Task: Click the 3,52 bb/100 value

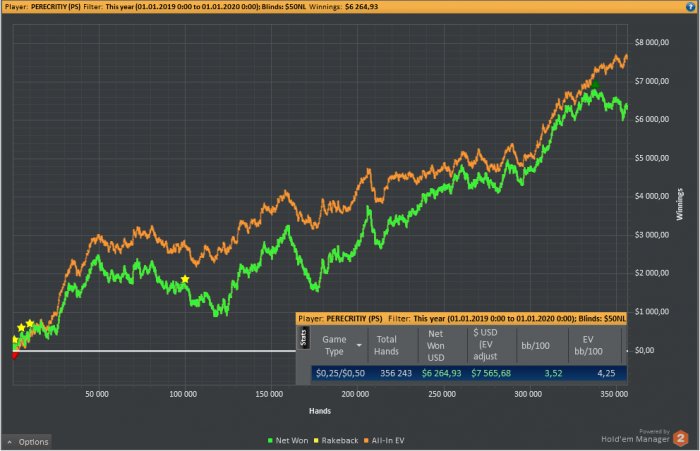Action: pyautogui.click(x=553, y=373)
